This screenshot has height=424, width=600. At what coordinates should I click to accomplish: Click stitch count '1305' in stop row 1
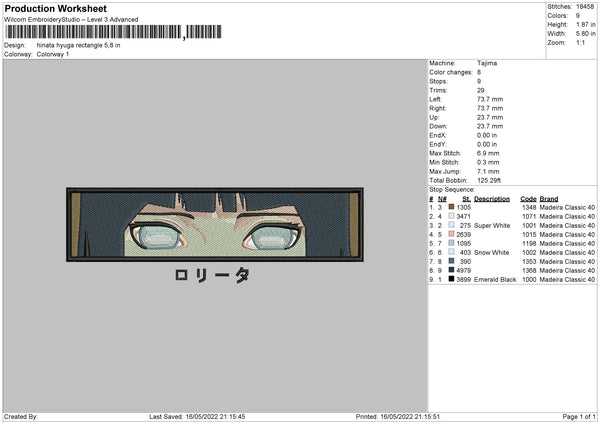(463, 207)
